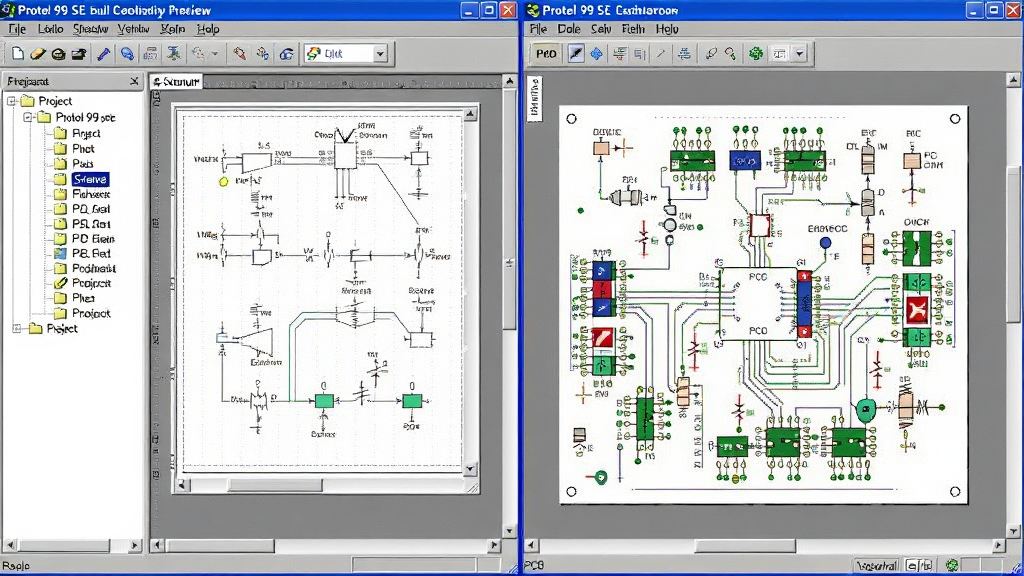Close the project panel with its X button
1024x576 pixels.
[134, 81]
